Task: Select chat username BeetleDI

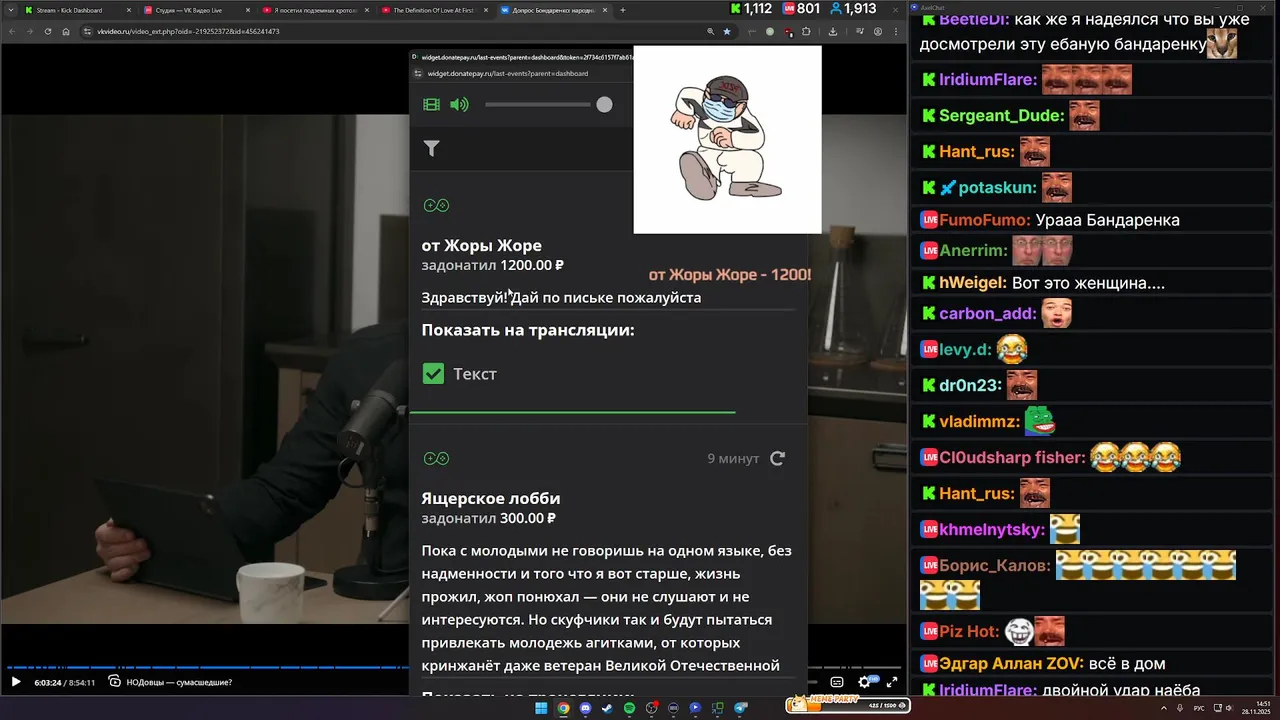Action: point(974,19)
